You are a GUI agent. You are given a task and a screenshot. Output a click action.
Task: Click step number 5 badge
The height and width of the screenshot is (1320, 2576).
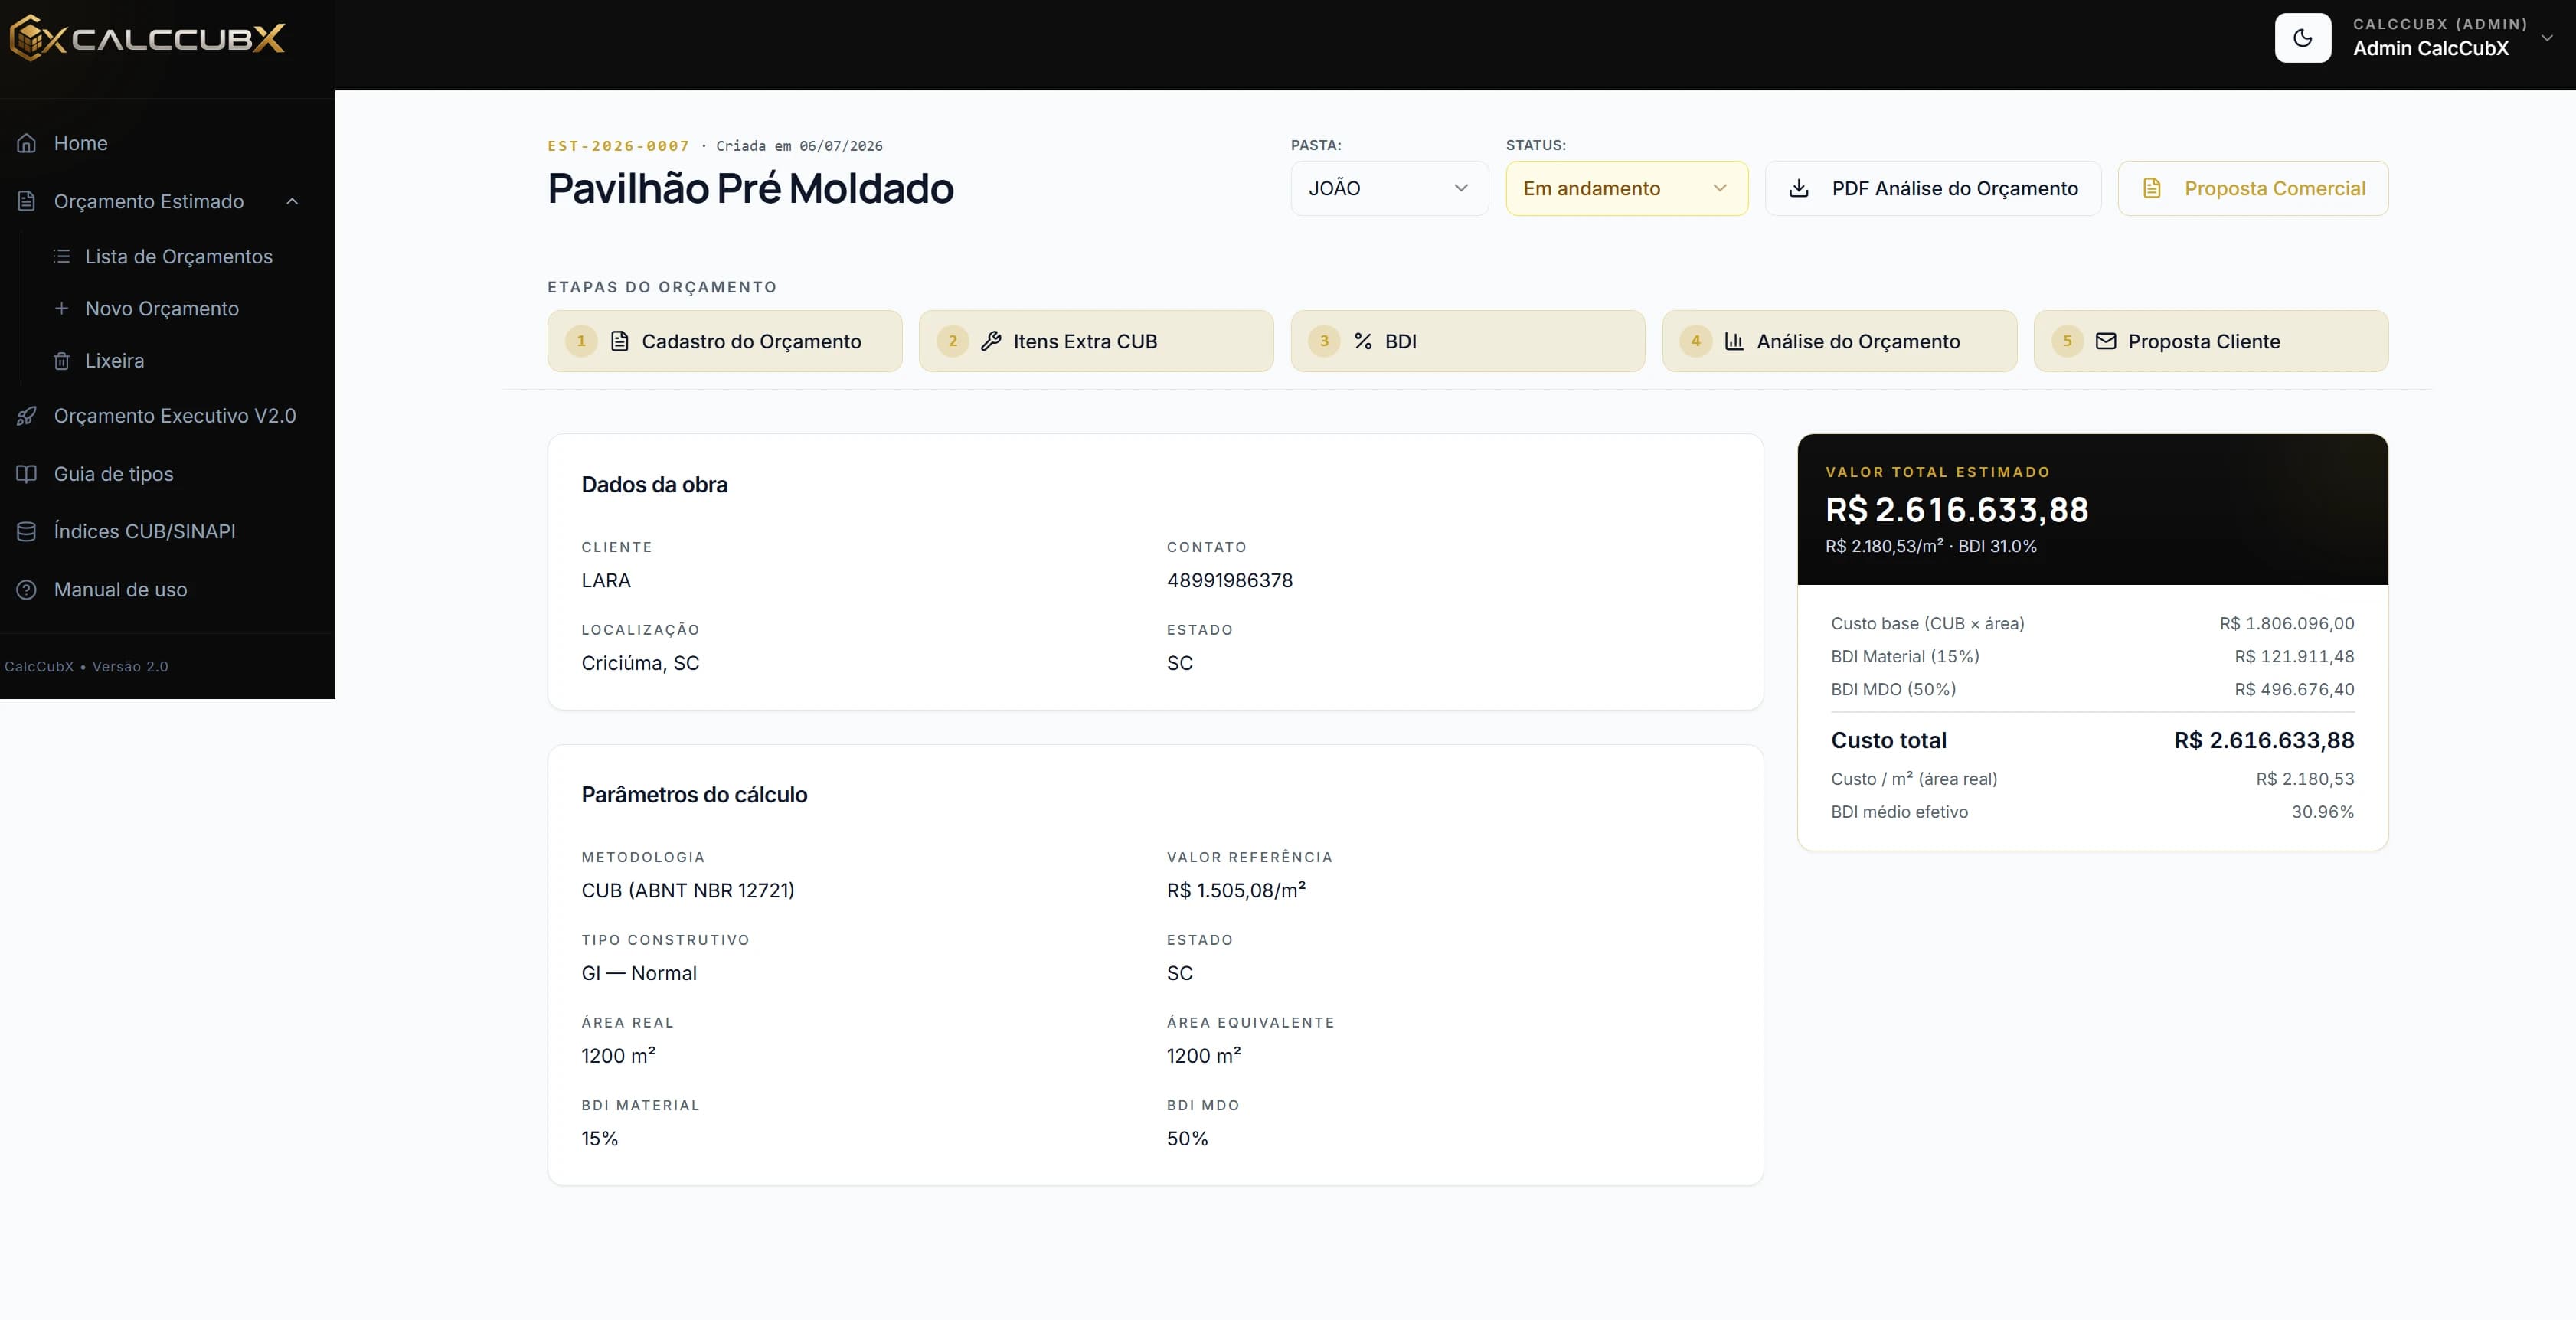tap(2068, 341)
